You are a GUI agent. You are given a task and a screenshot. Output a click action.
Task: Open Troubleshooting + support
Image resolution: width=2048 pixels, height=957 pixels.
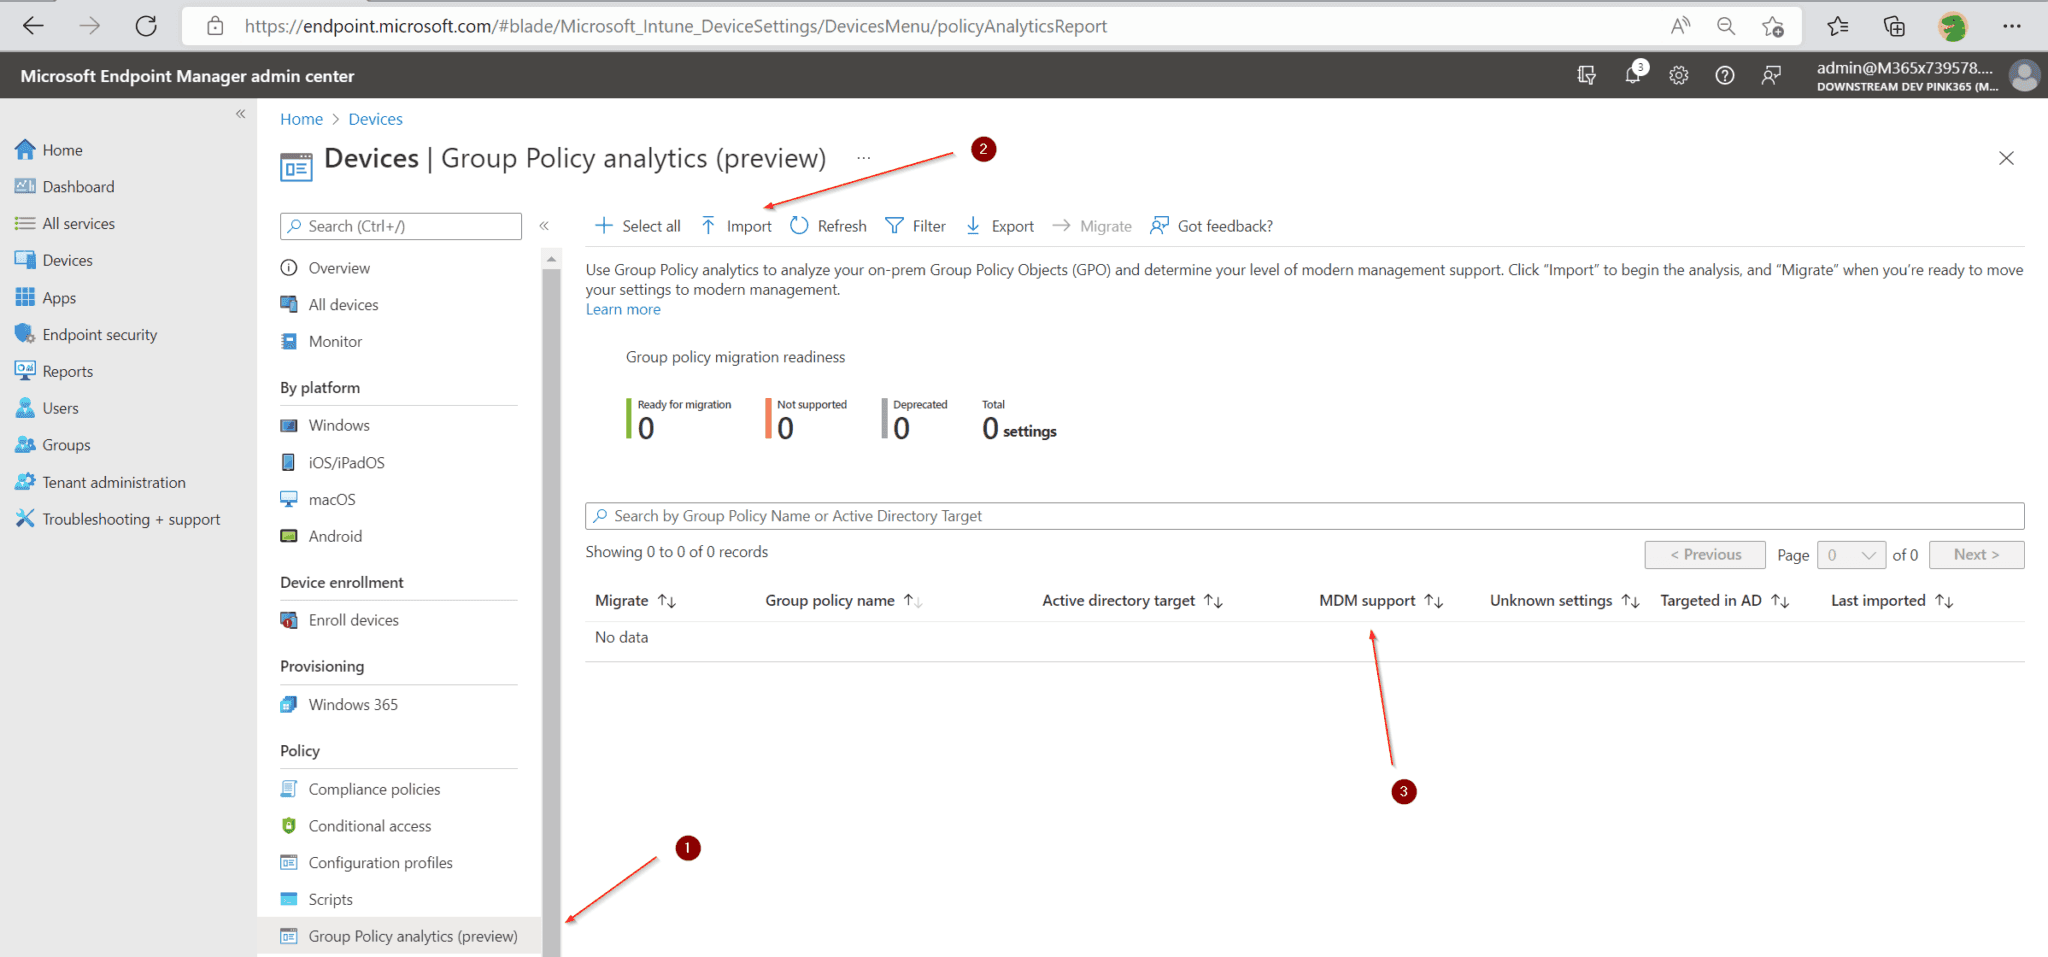coord(131,518)
